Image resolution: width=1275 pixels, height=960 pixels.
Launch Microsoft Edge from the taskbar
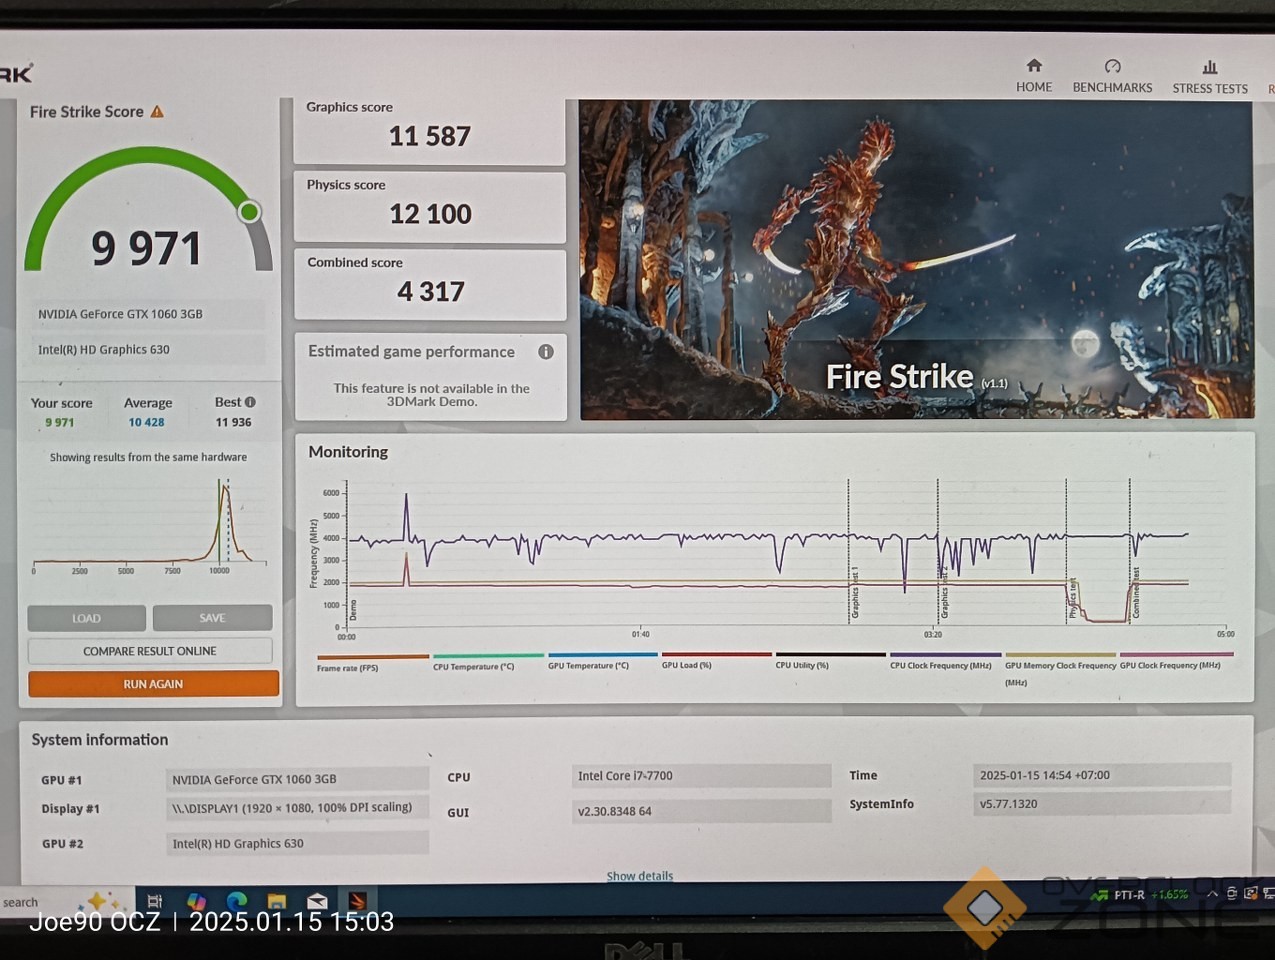237,901
